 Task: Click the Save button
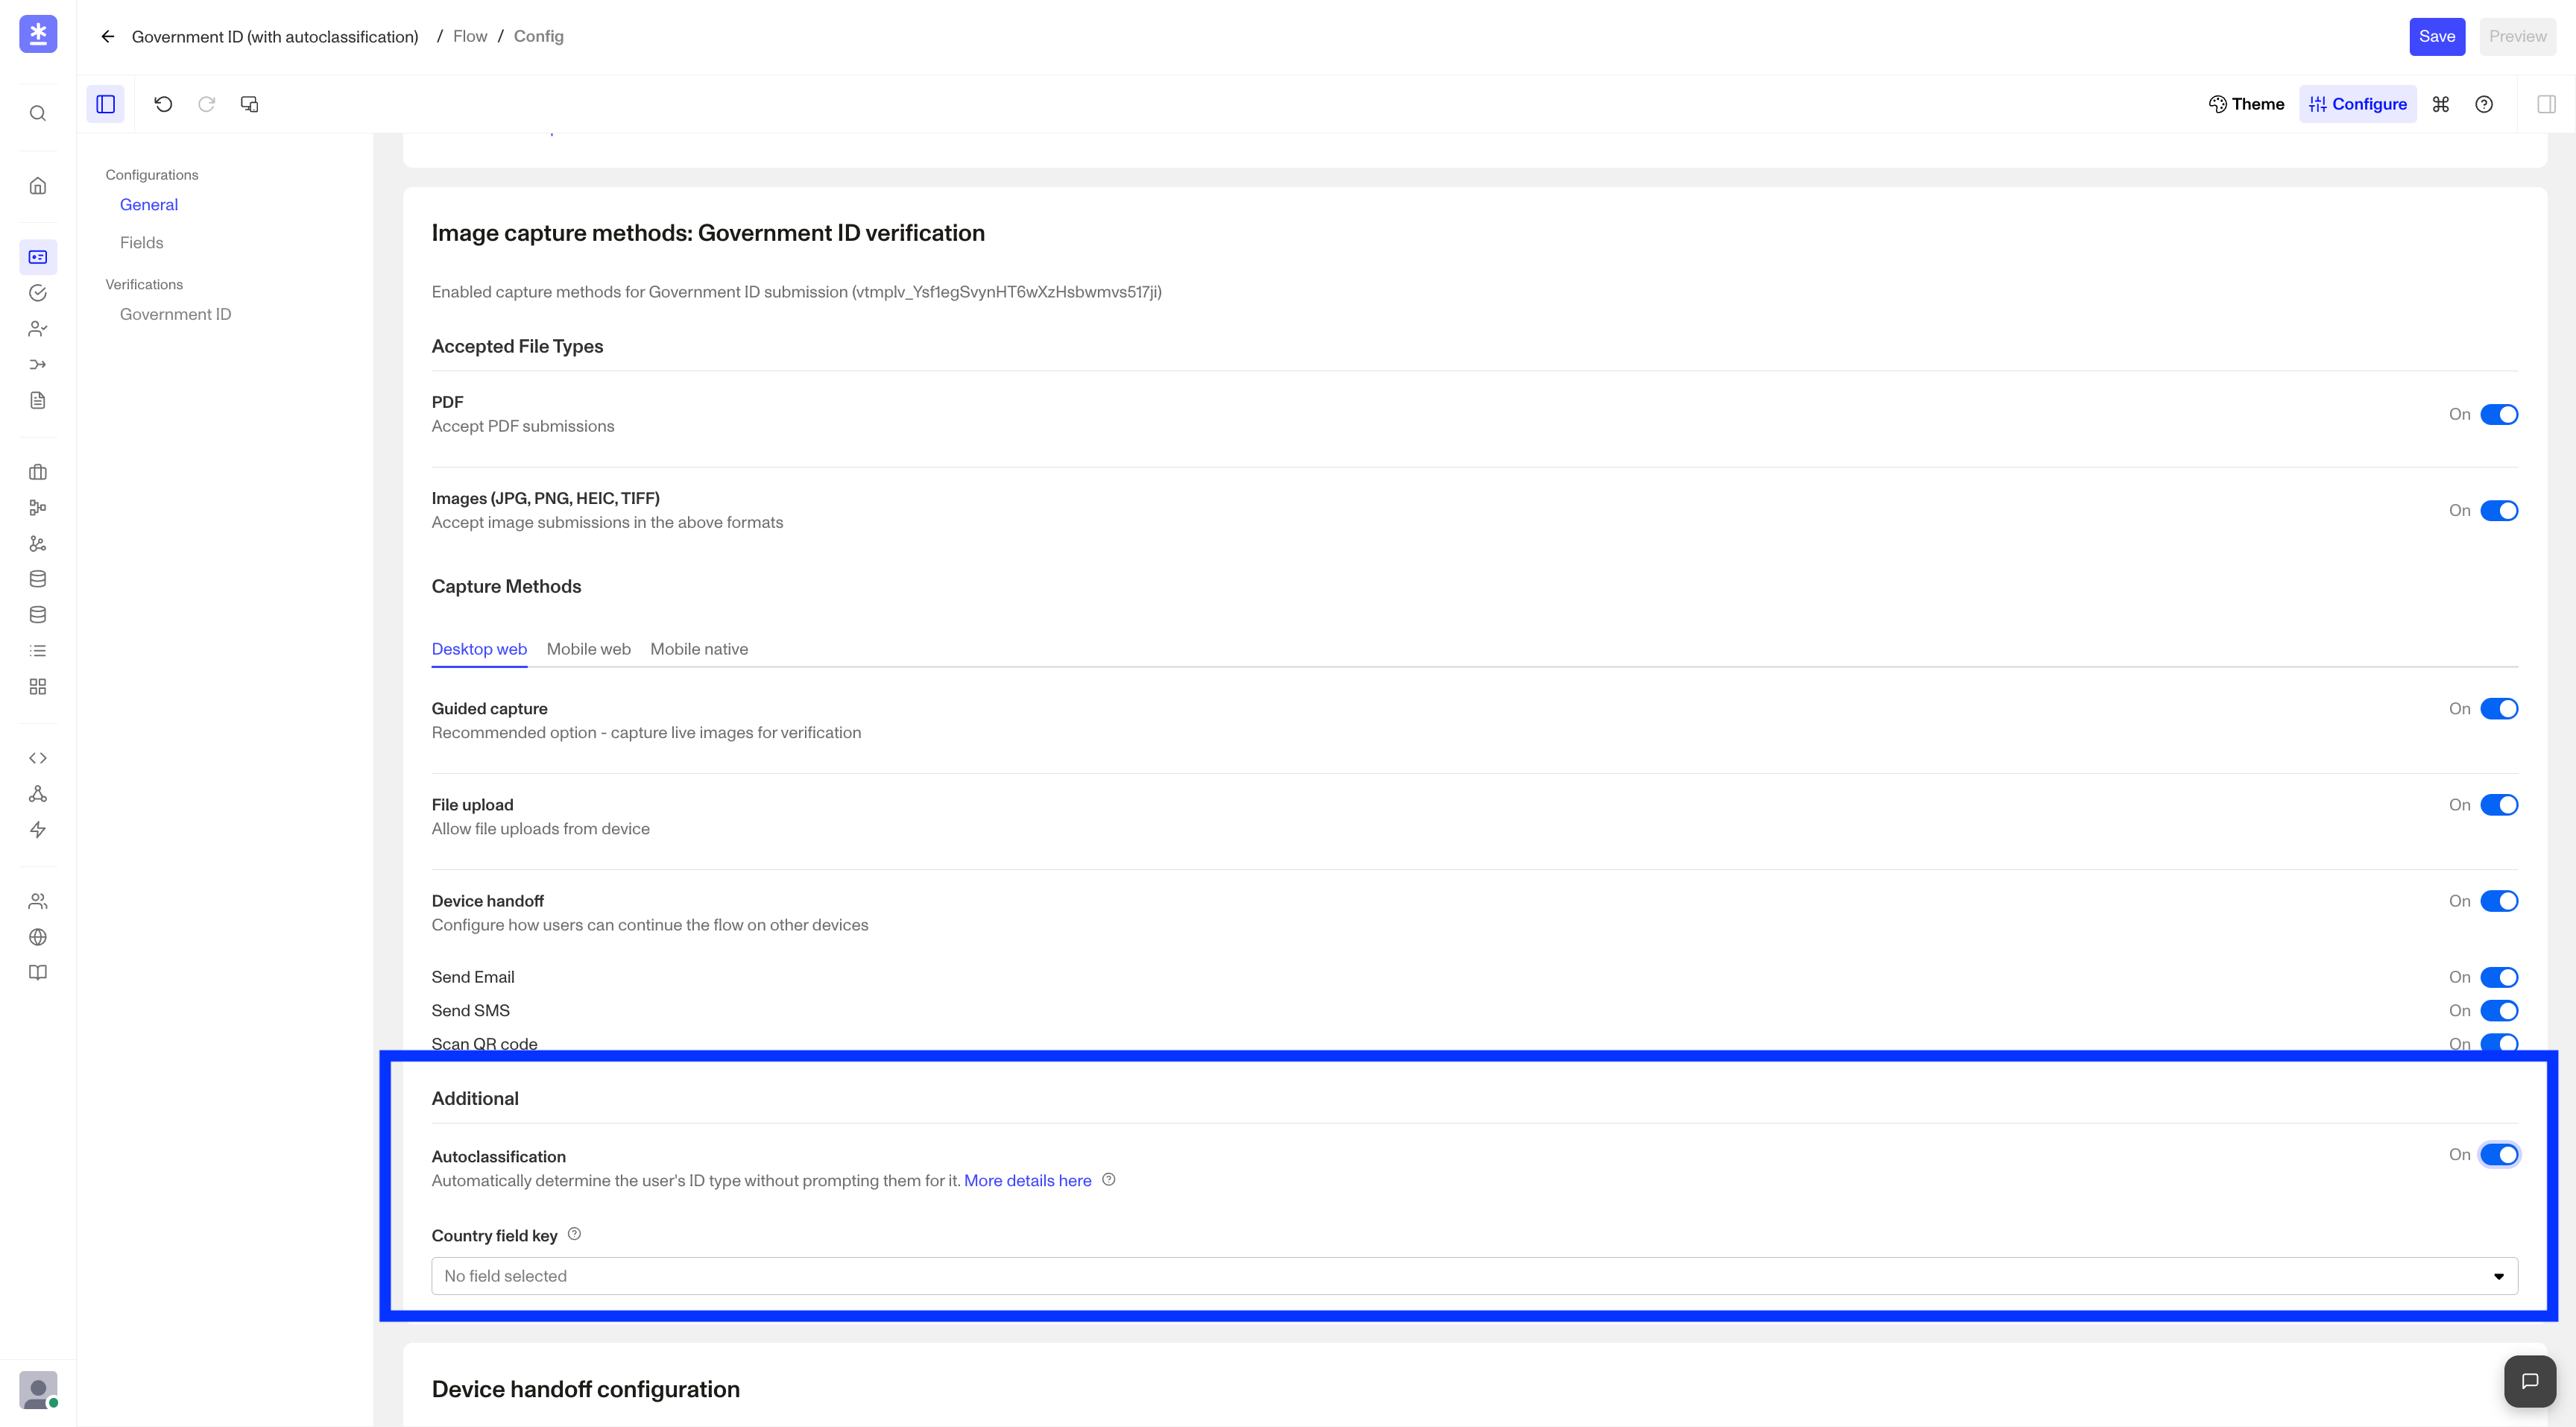(x=2437, y=37)
